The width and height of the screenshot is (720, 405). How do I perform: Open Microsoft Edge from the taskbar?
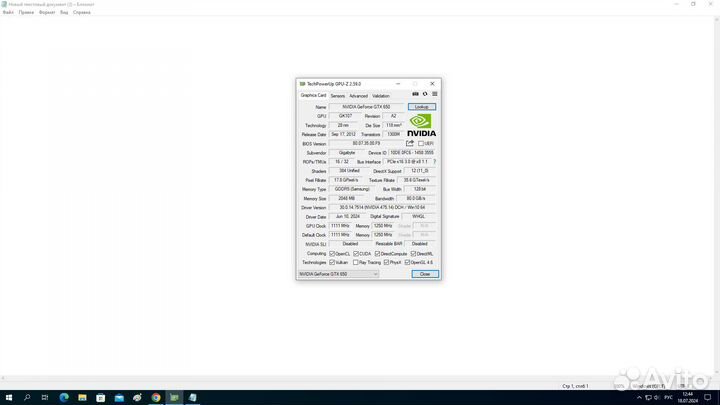pyautogui.click(x=64, y=398)
